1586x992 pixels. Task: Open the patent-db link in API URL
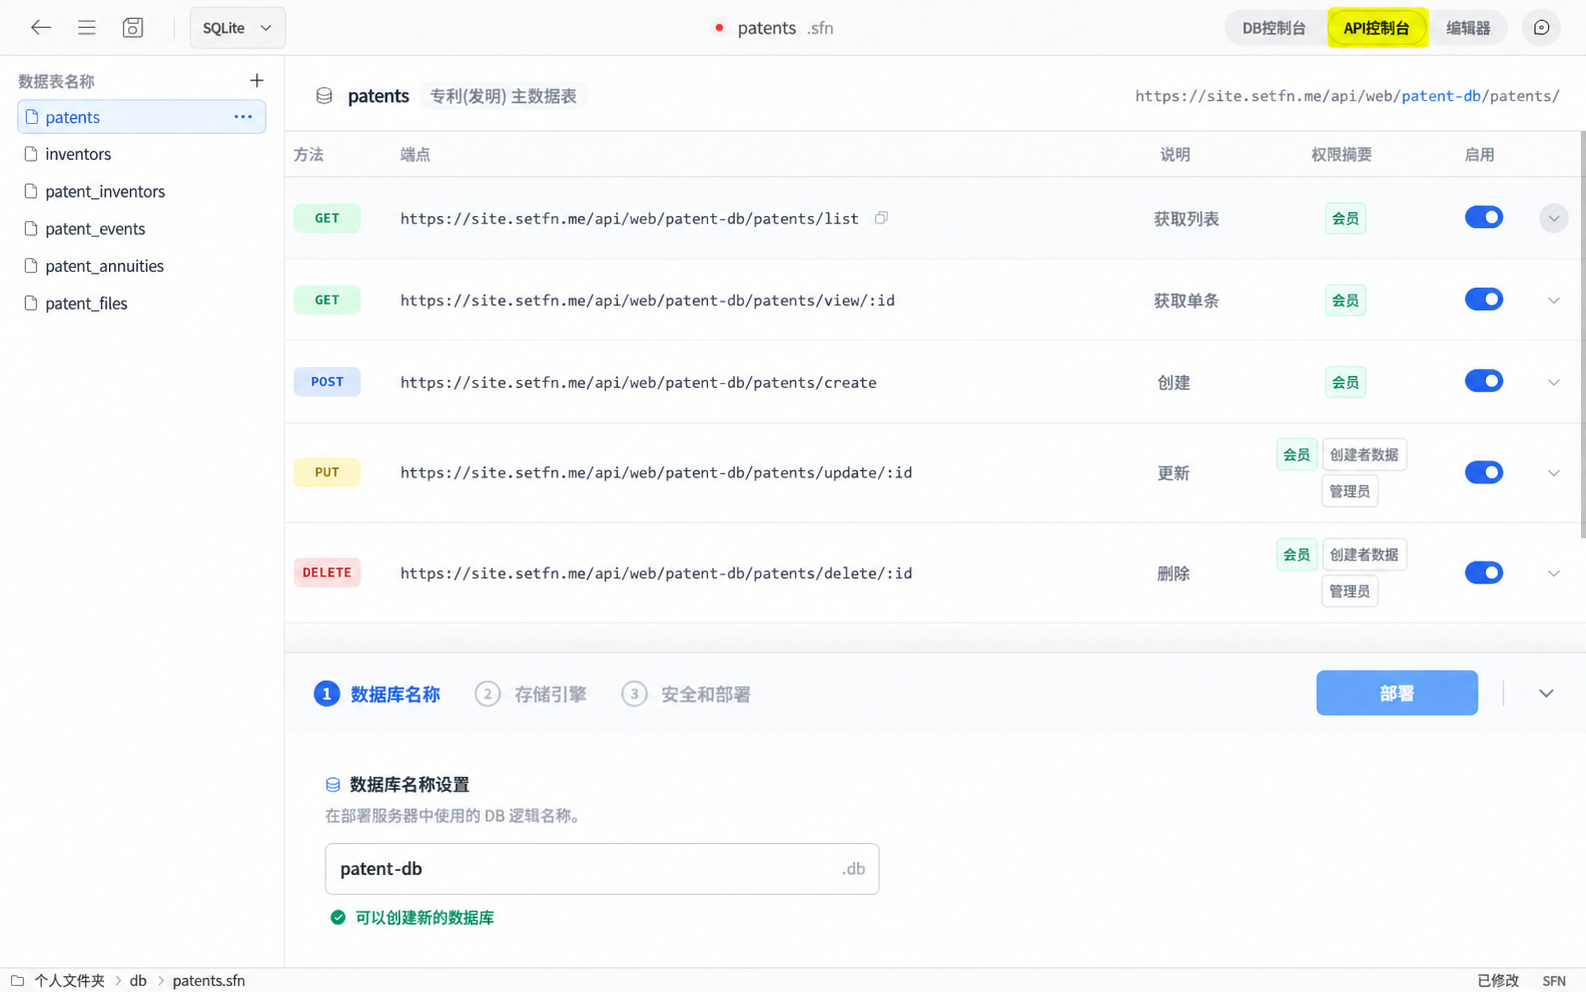pyautogui.click(x=1441, y=96)
